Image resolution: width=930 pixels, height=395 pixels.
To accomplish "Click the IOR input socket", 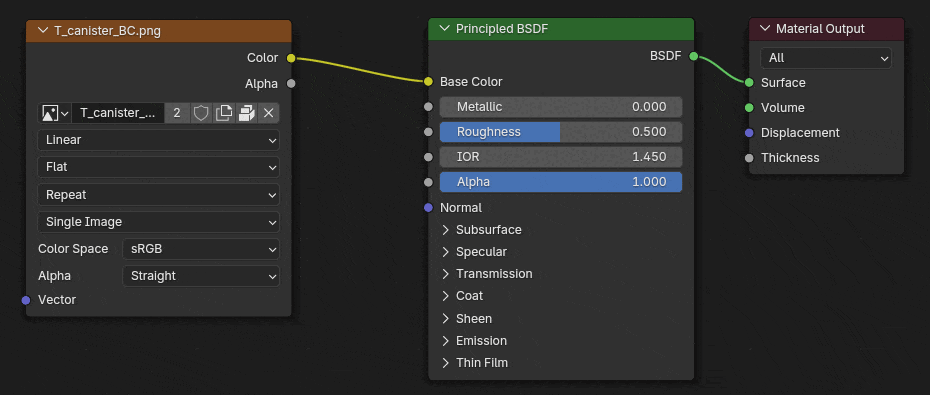I will click(428, 157).
